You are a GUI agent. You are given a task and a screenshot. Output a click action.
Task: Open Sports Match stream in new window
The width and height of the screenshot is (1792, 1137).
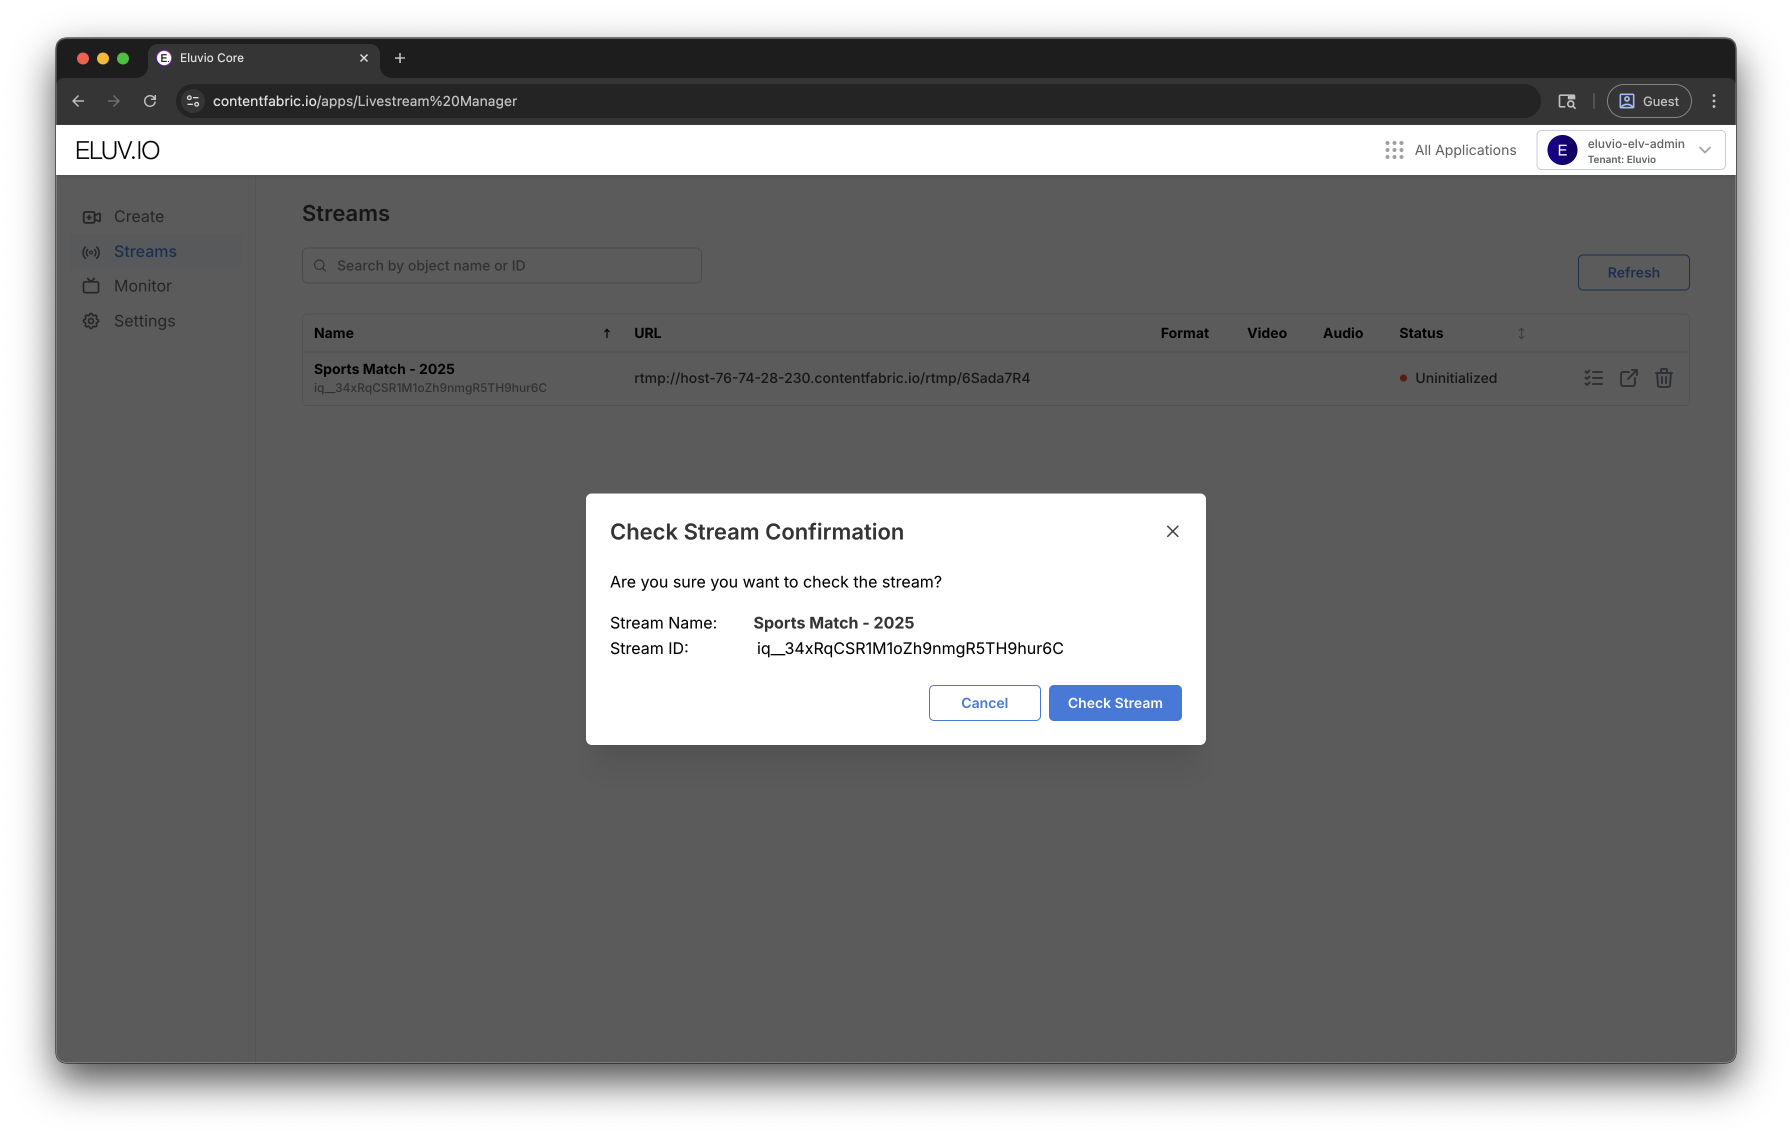1628,378
